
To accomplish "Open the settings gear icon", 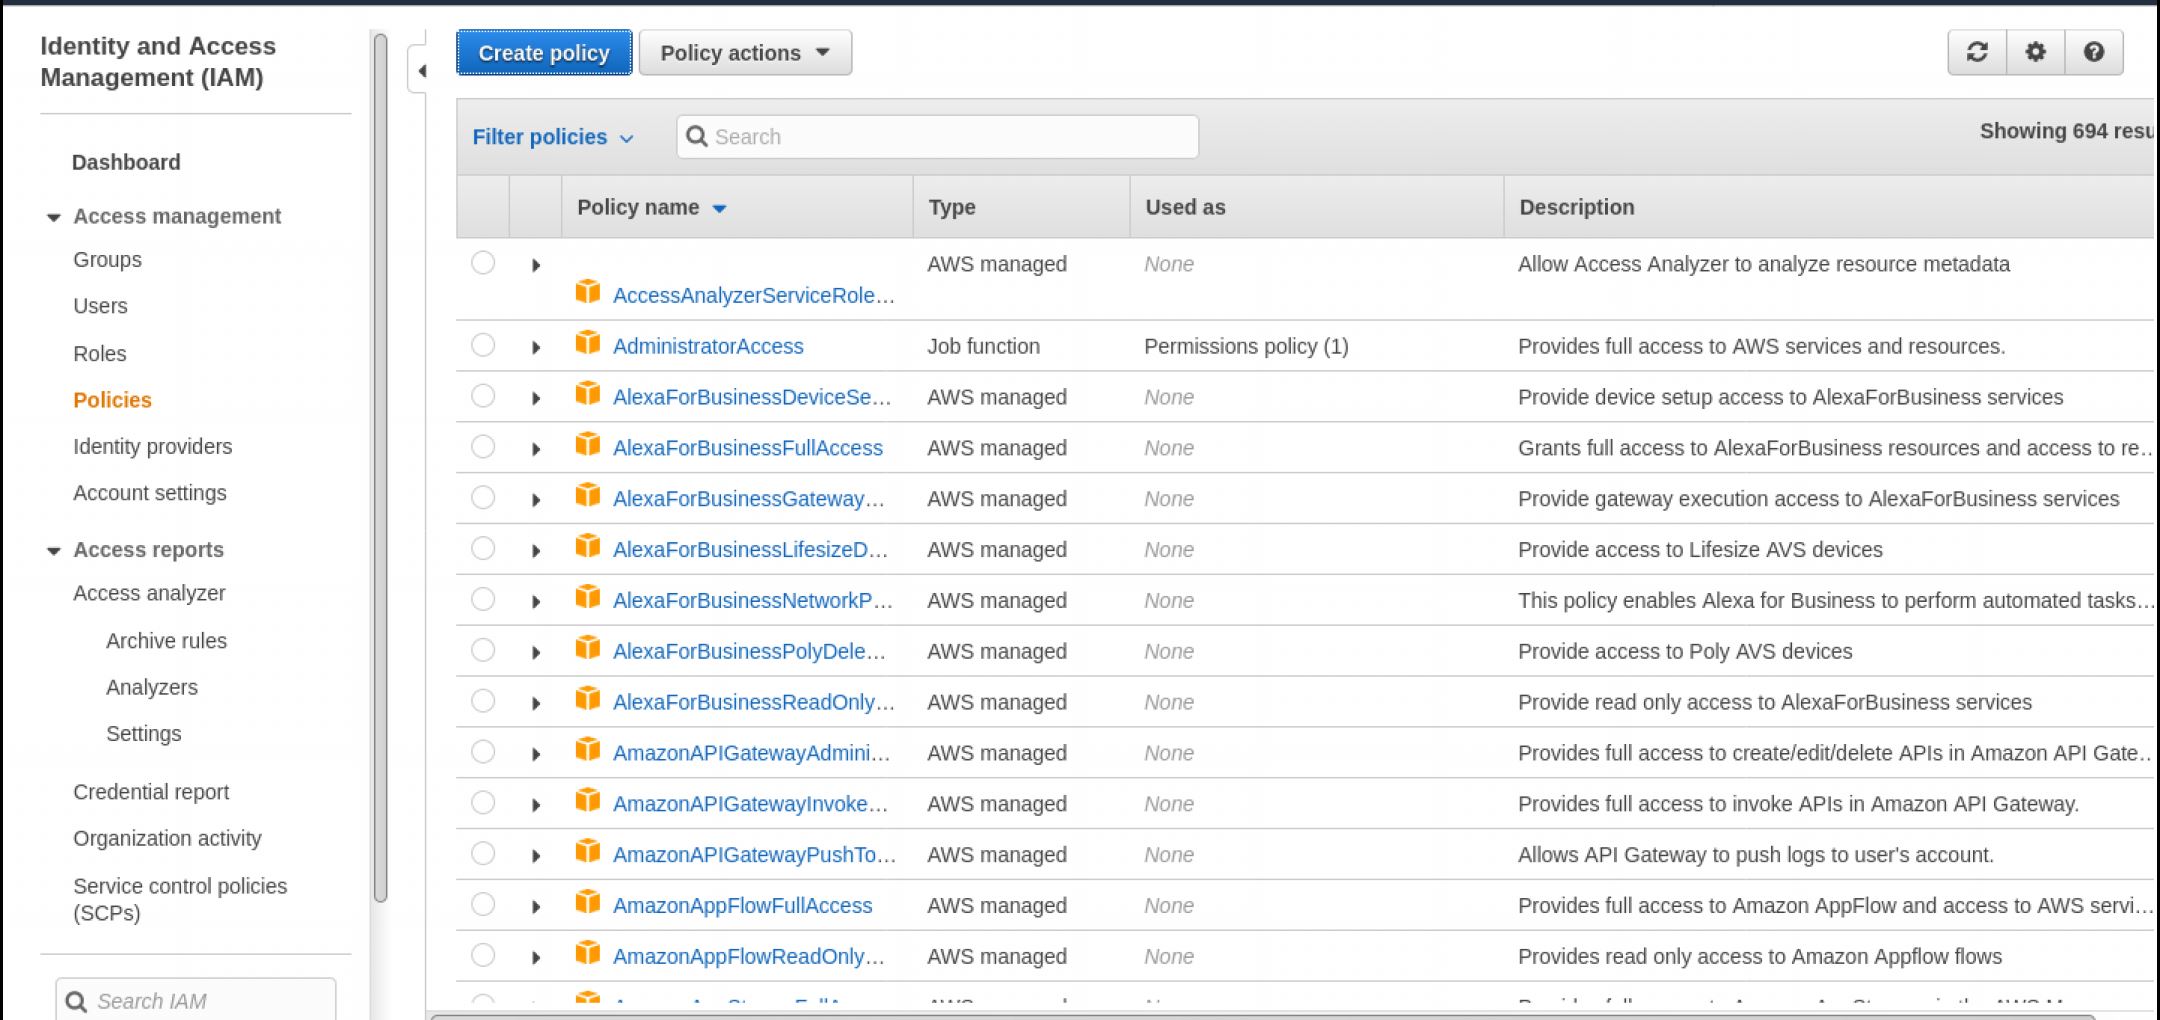I will coord(2035,52).
